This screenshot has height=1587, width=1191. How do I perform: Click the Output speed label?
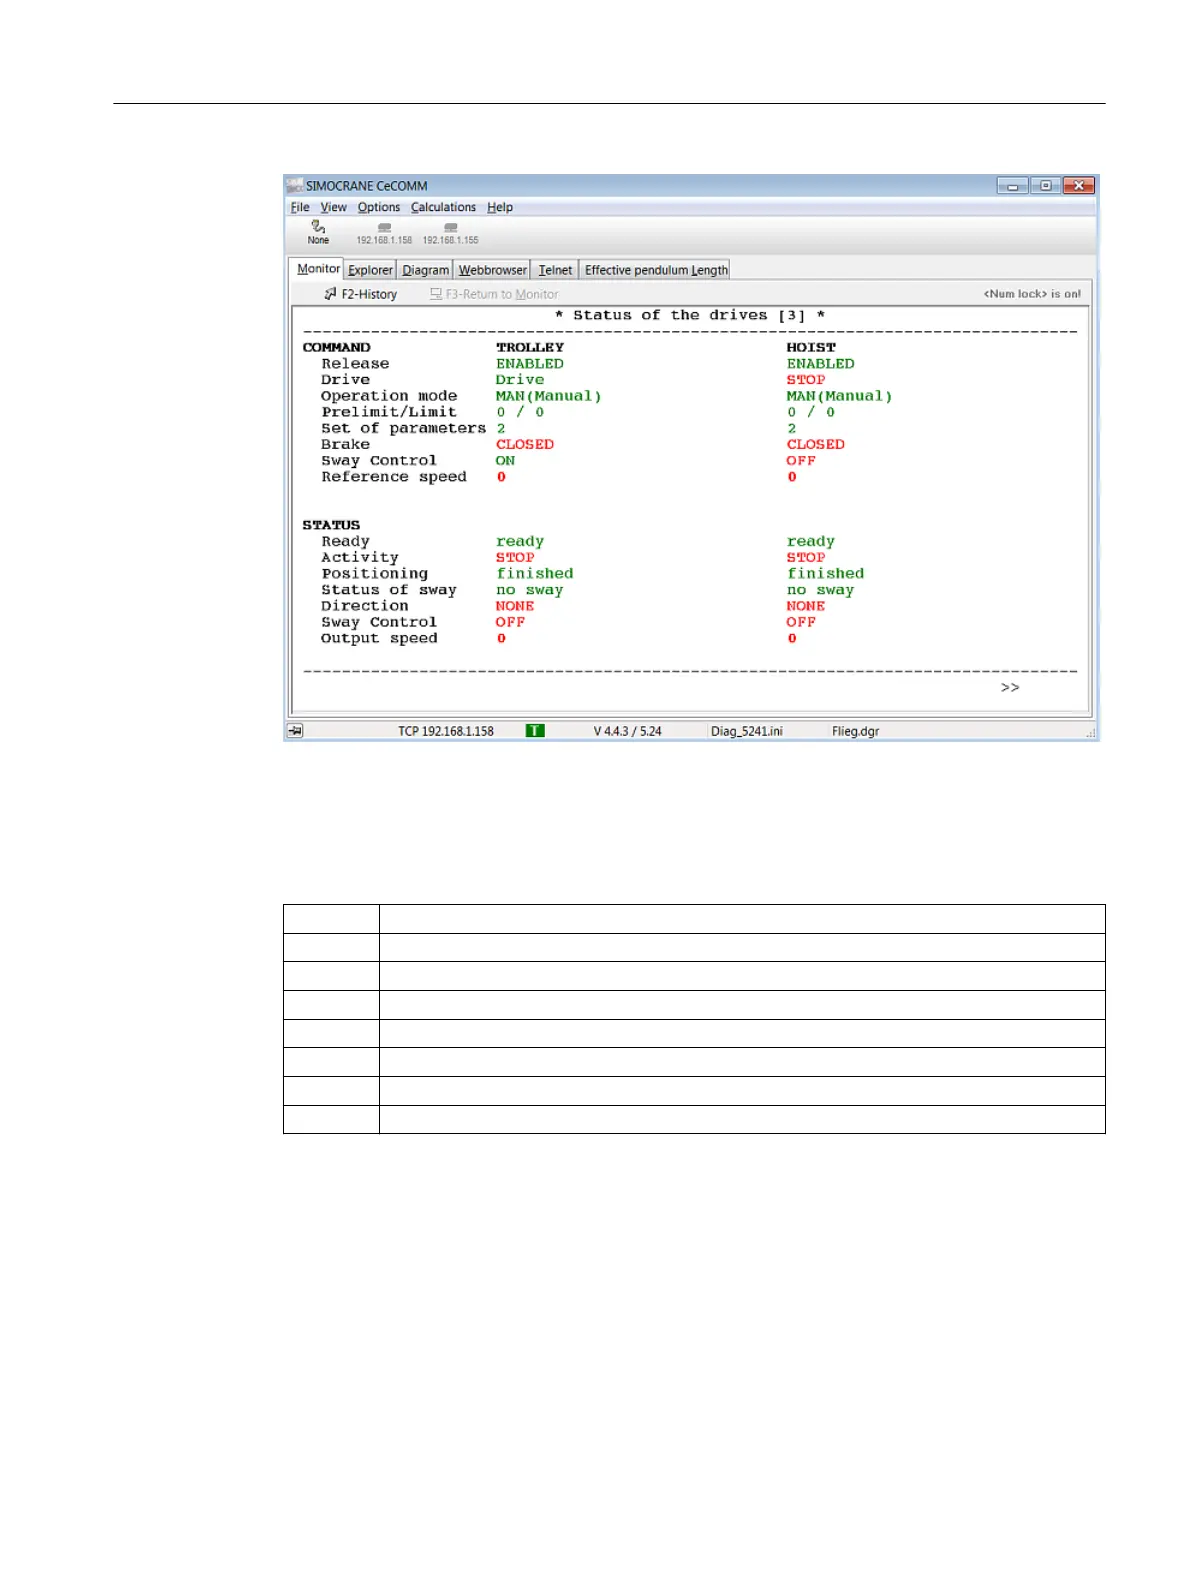click(379, 639)
